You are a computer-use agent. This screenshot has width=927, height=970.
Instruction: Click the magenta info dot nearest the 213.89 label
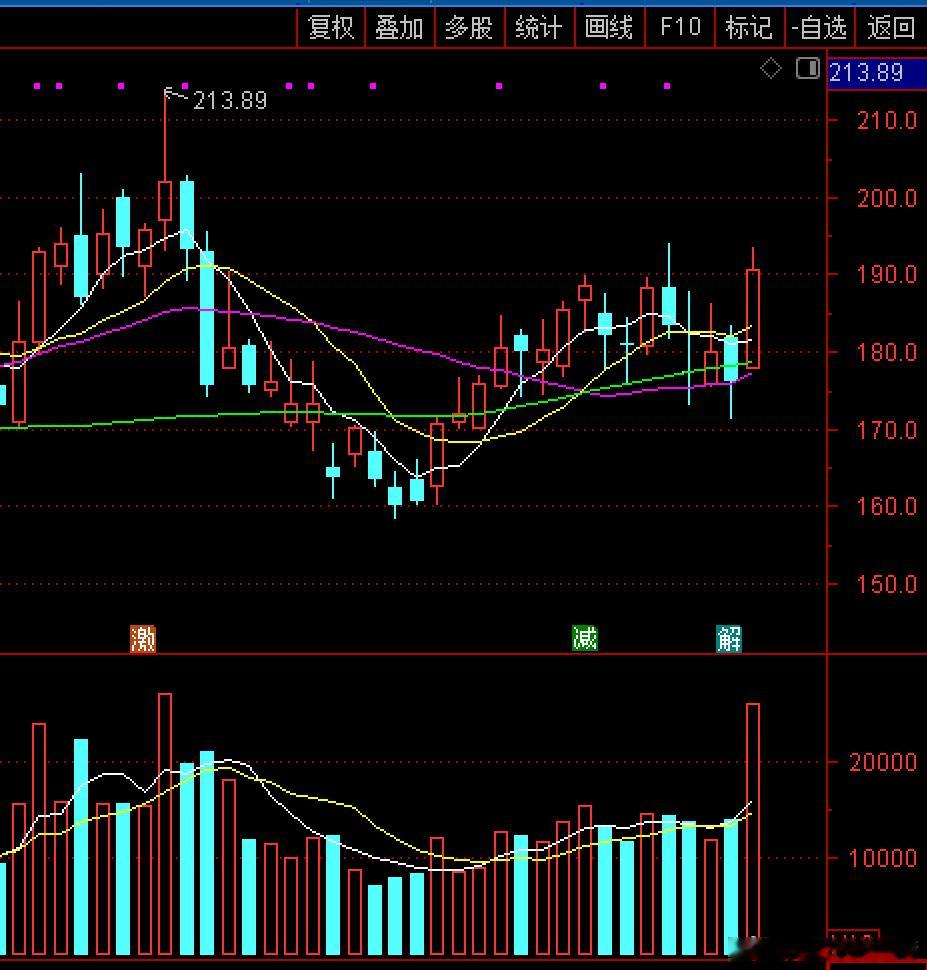click(185, 86)
